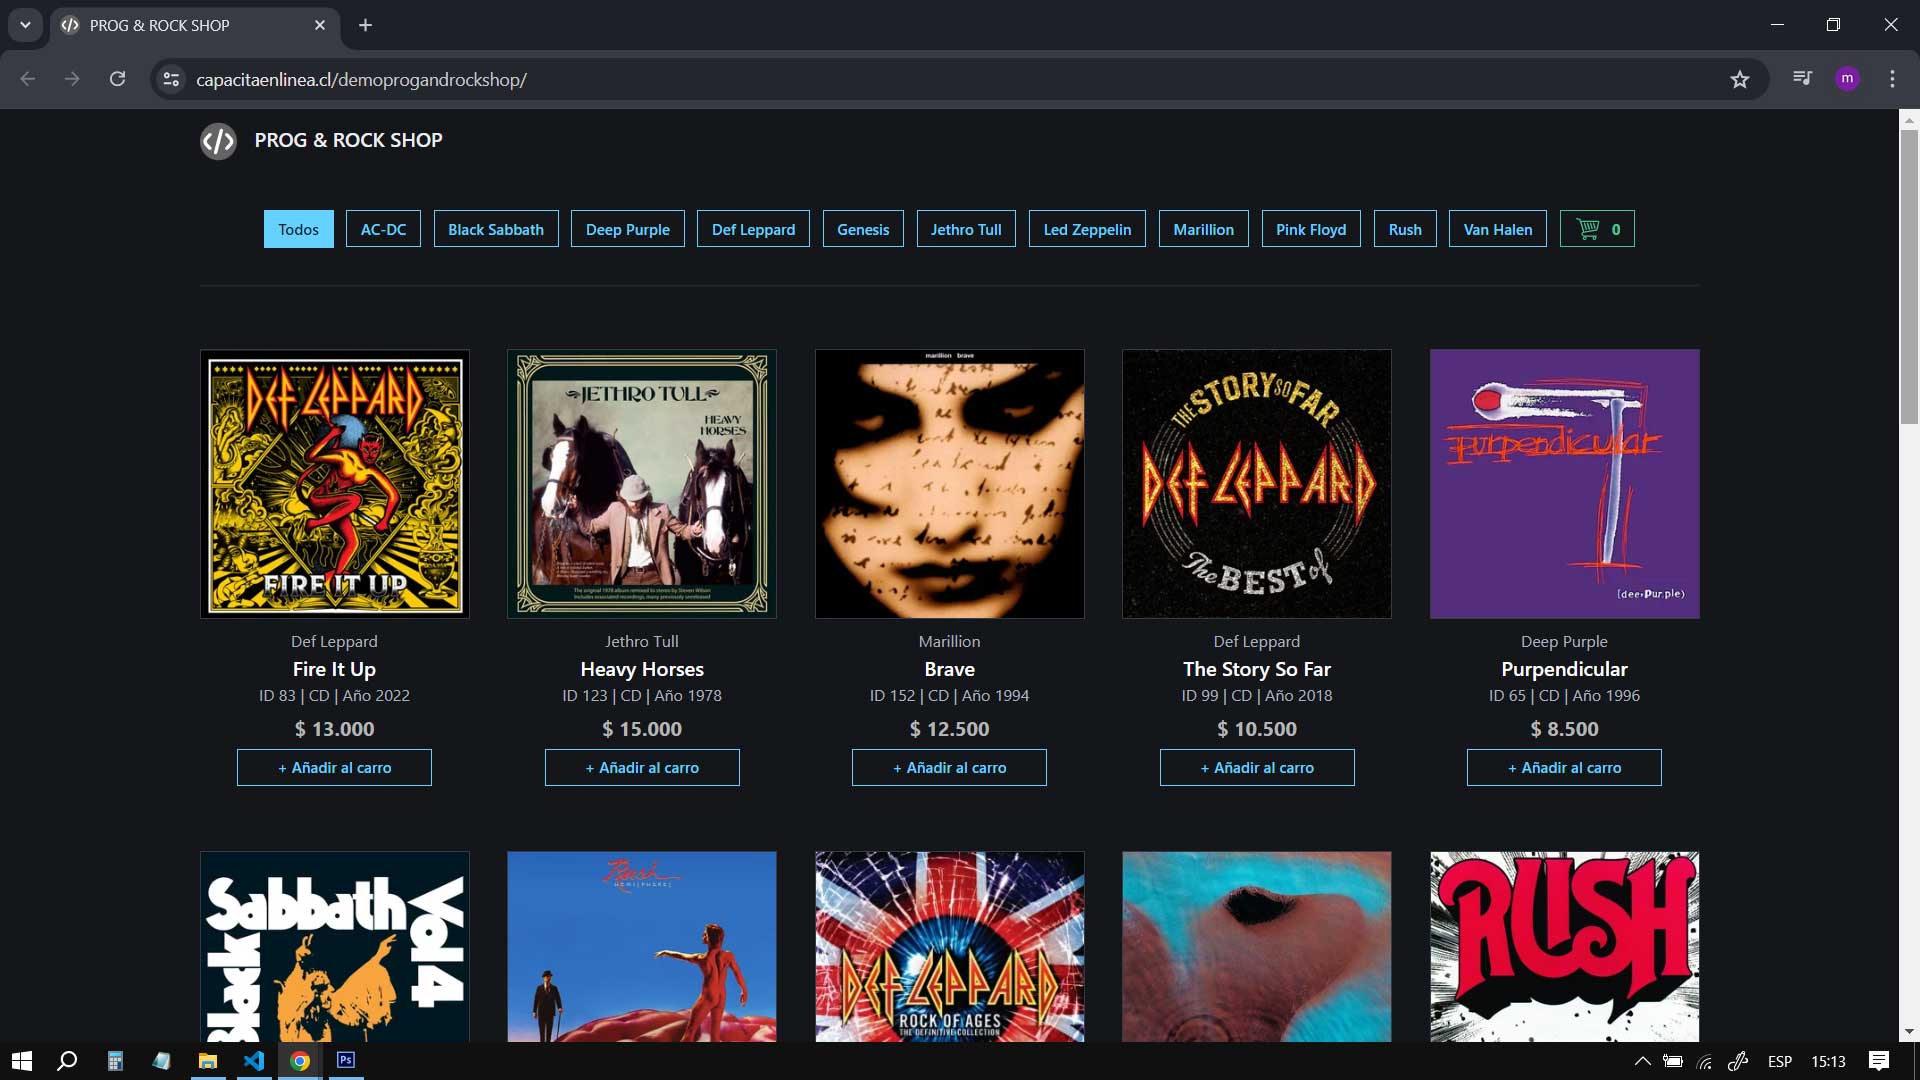Open a new browser tab
This screenshot has height=1080, width=1920.
[x=366, y=25]
